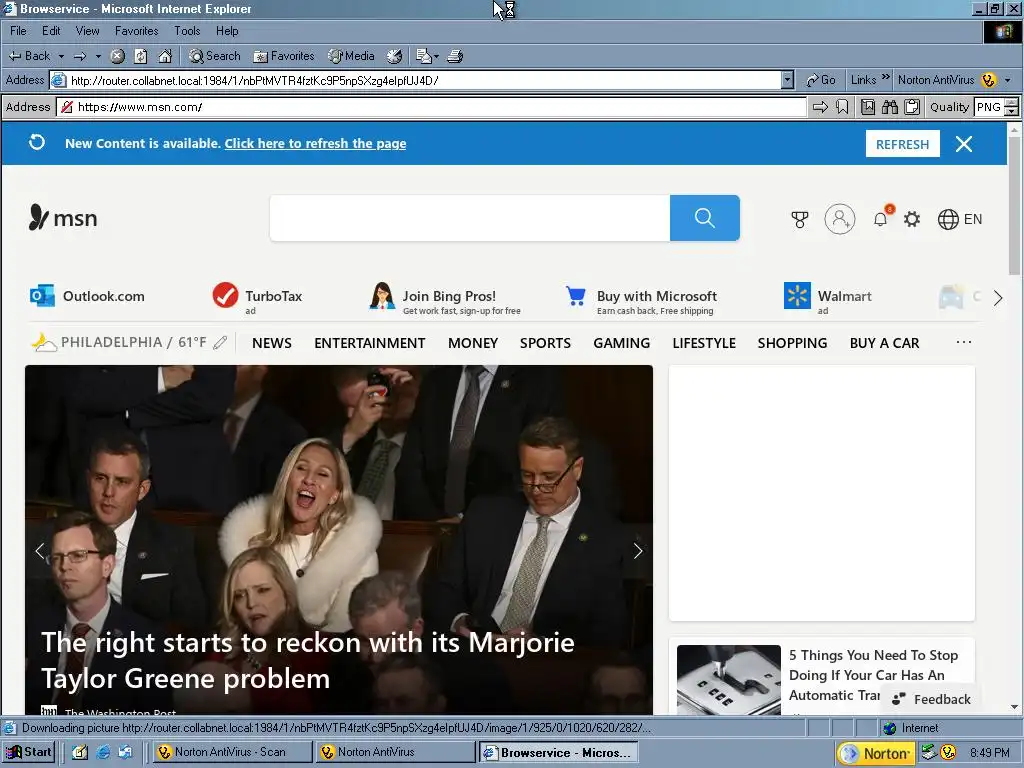Click the Browservice bookmark icon
This screenshot has height=768, width=1024.
842,107
